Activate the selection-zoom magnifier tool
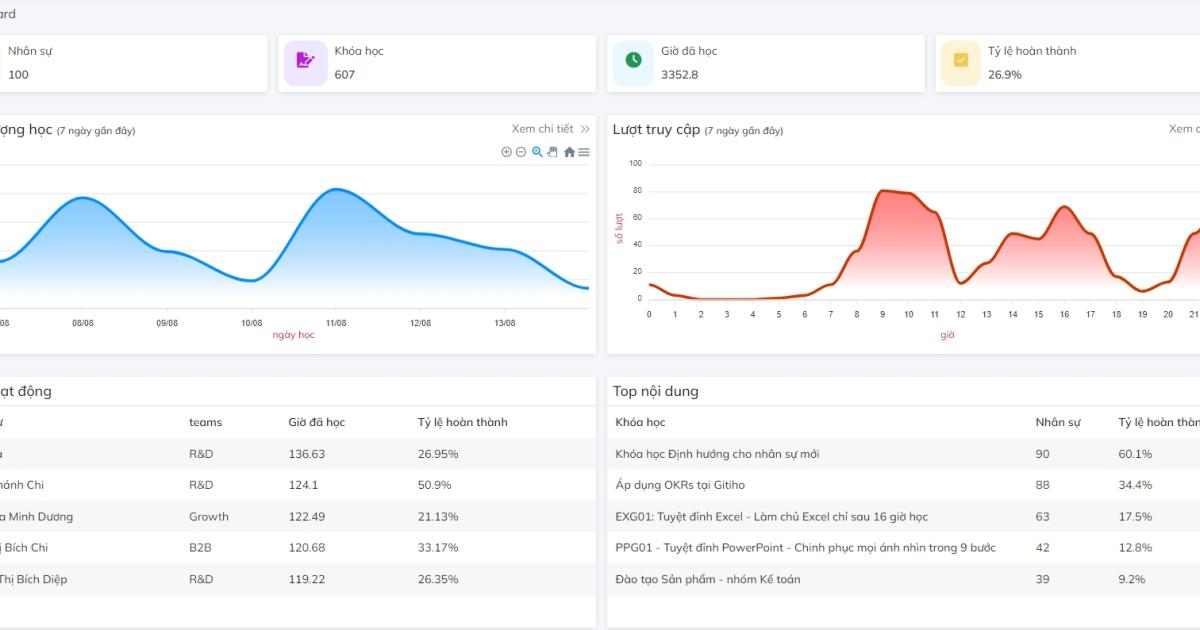The height and width of the screenshot is (630, 1200). click(537, 152)
